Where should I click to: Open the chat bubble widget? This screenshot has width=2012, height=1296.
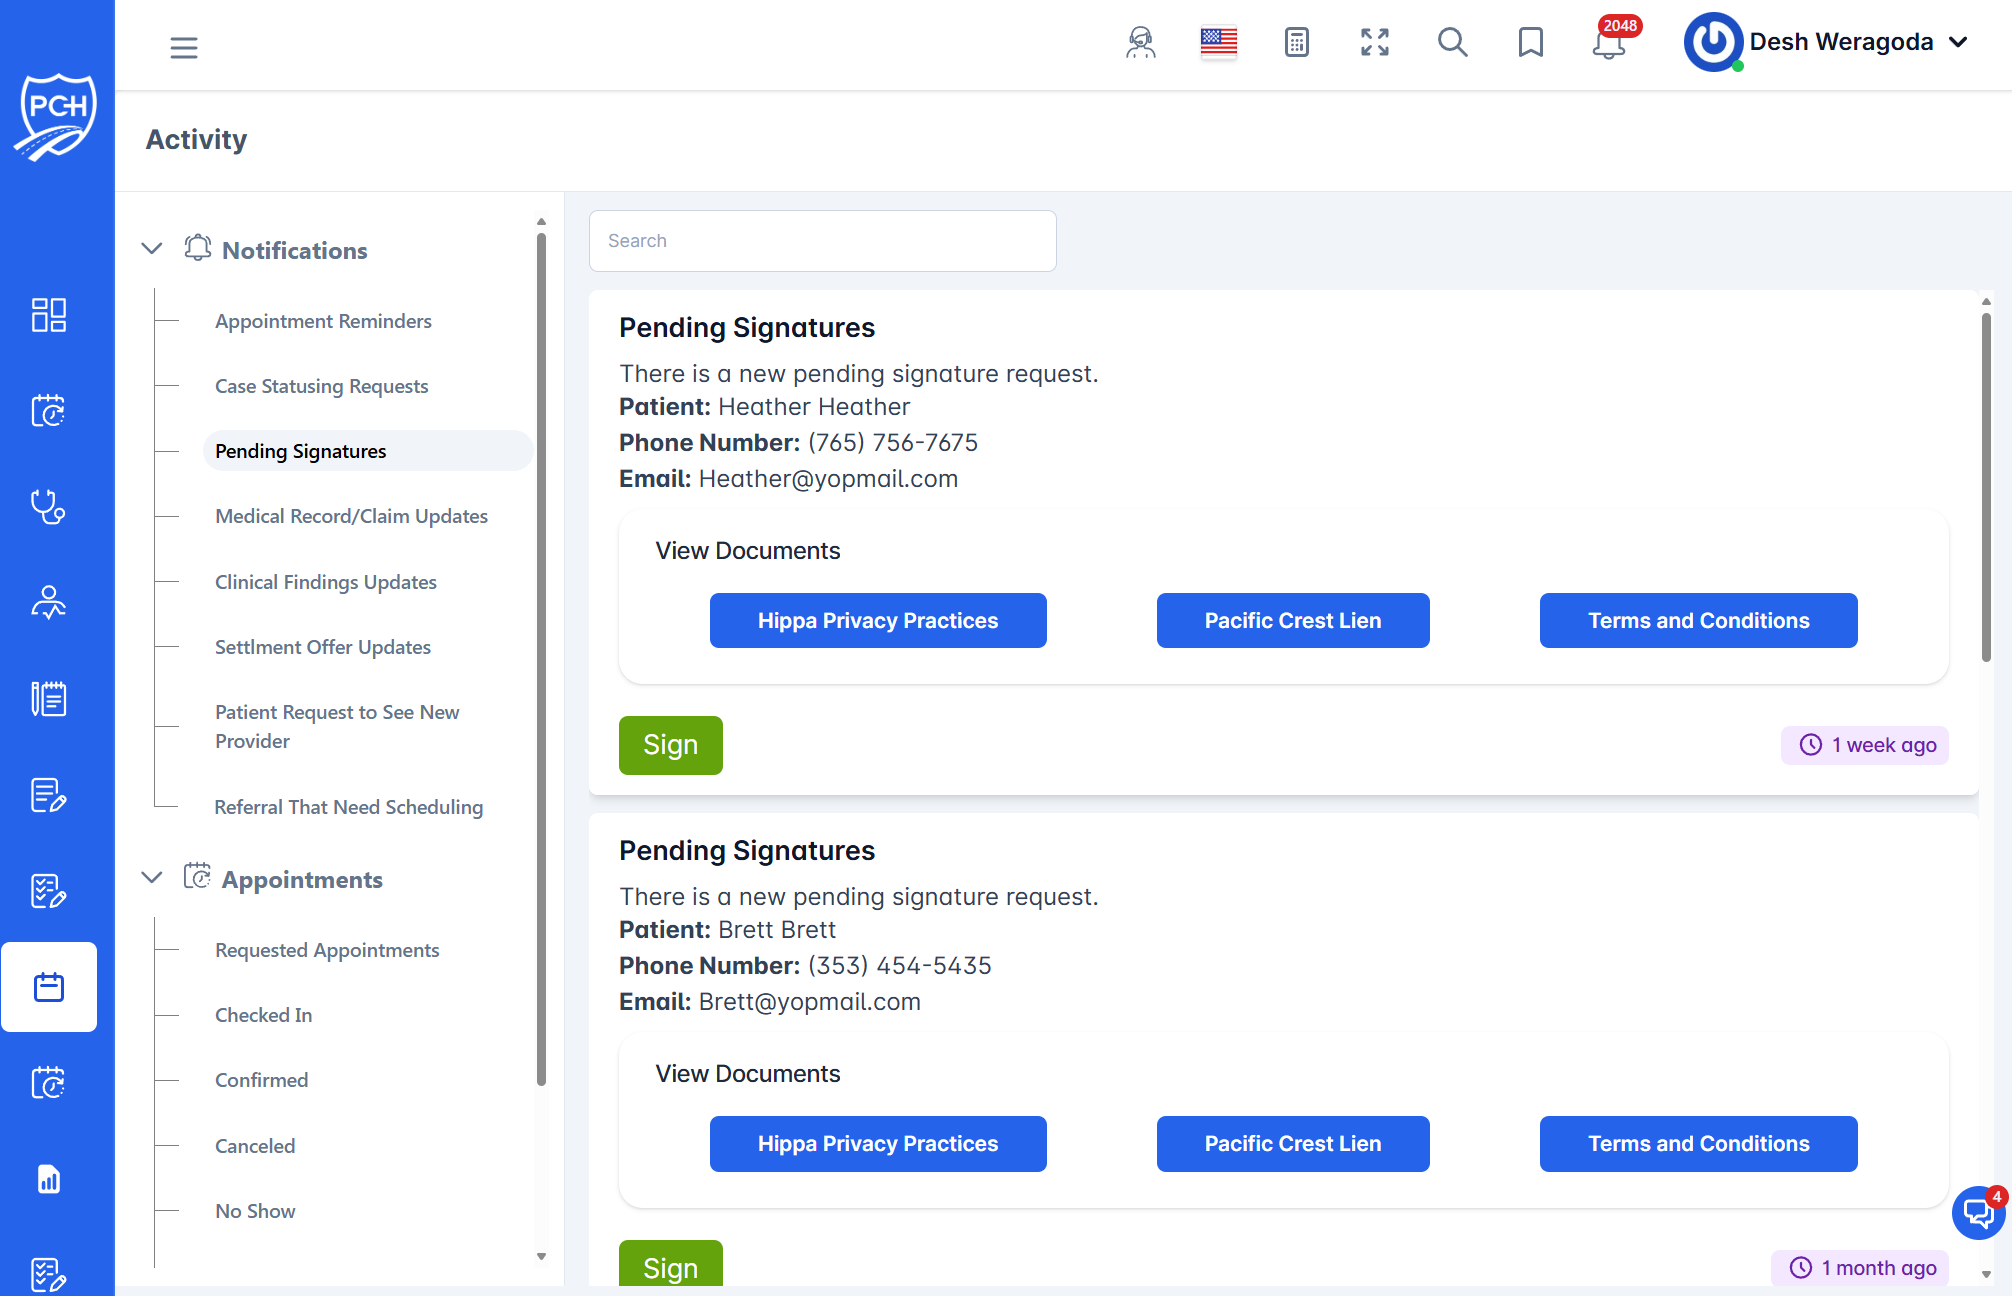[1978, 1213]
